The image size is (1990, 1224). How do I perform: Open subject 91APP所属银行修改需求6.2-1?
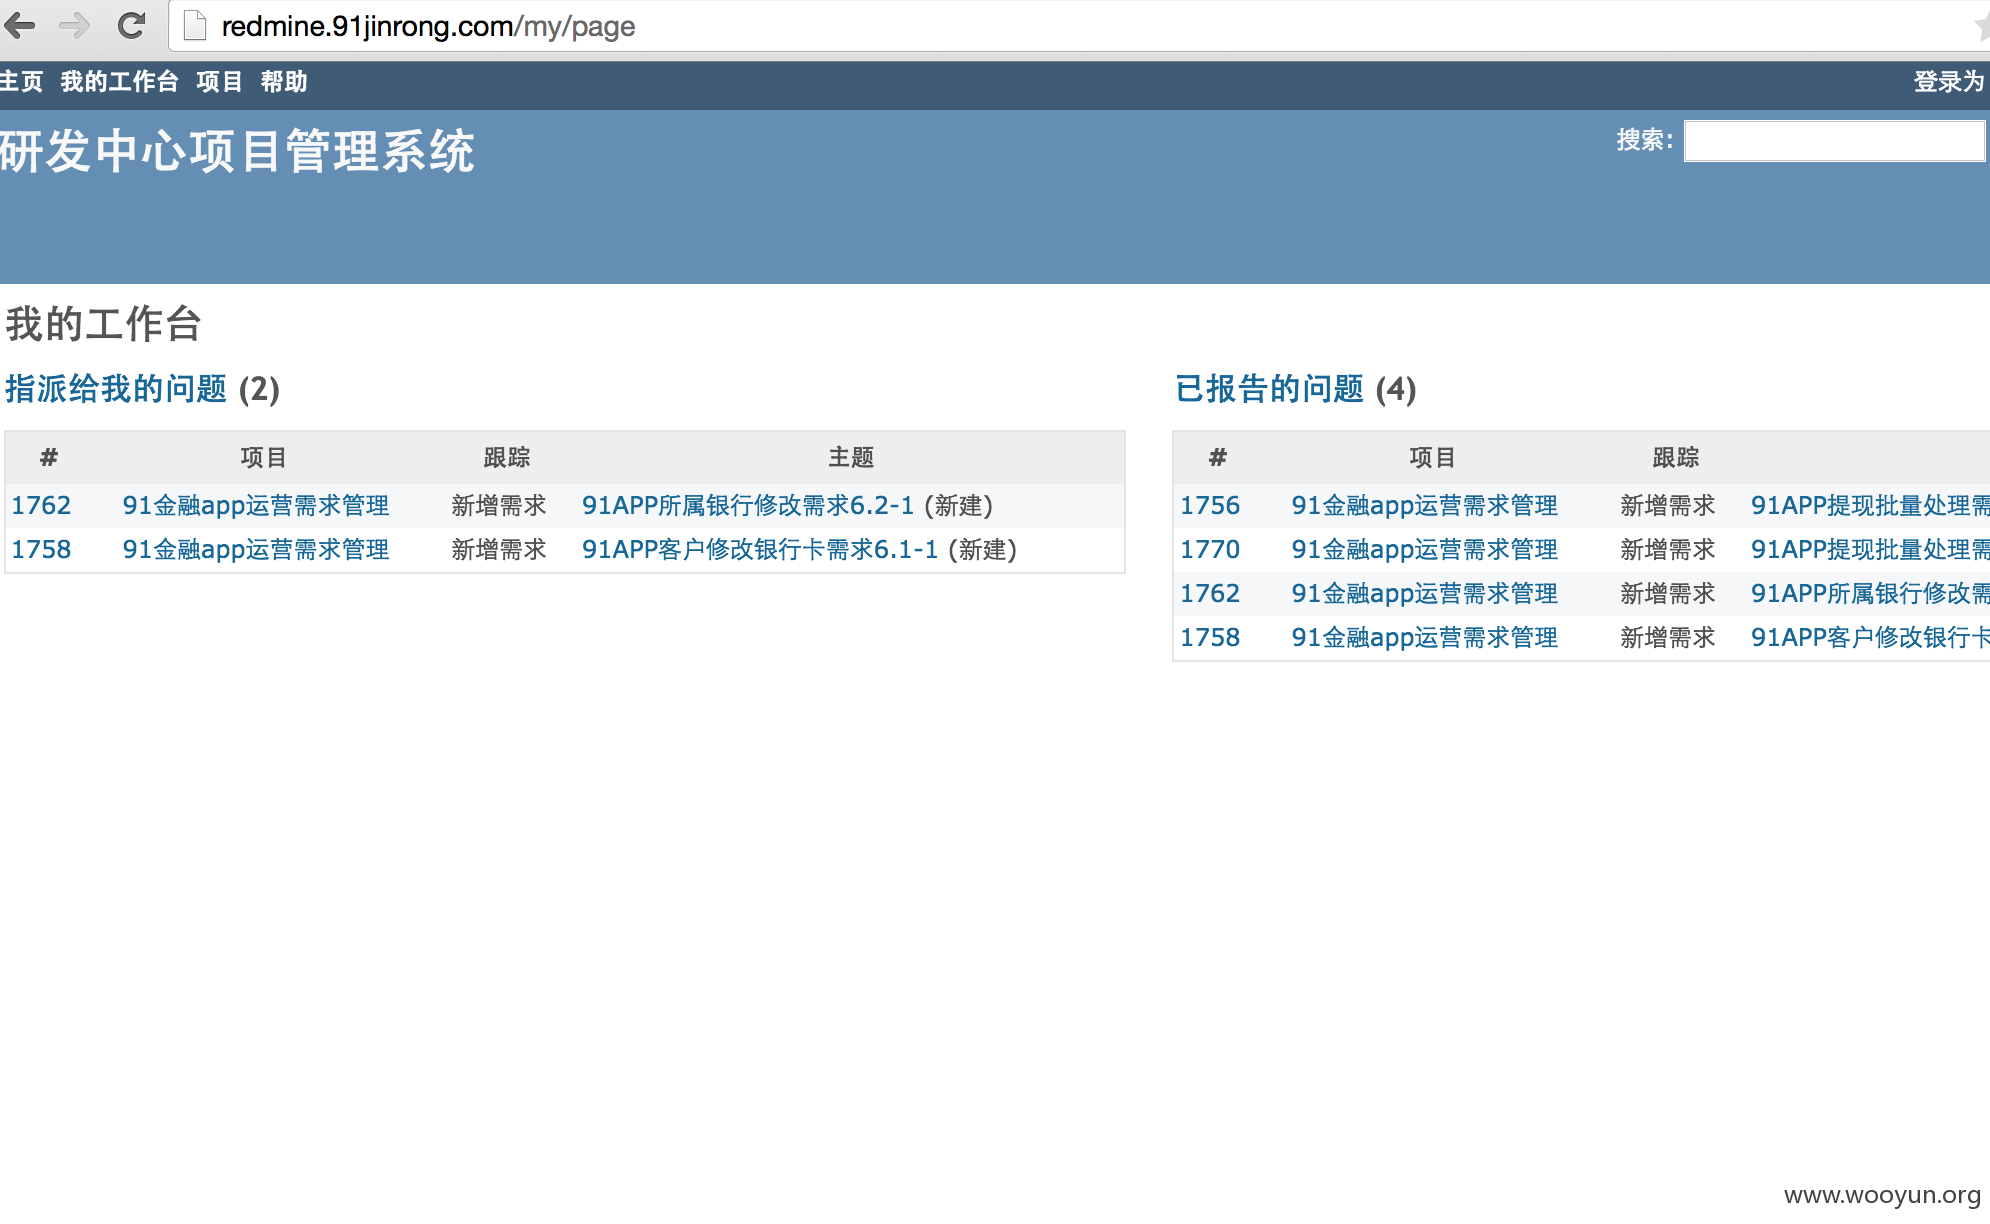pyautogui.click(x=748, y=506)
